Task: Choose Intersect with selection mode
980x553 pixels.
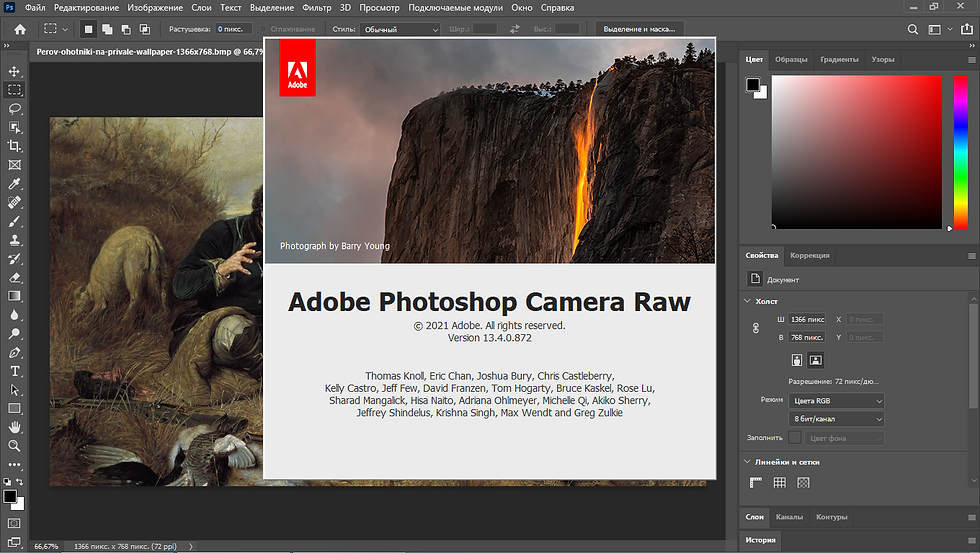Action: 145,29
